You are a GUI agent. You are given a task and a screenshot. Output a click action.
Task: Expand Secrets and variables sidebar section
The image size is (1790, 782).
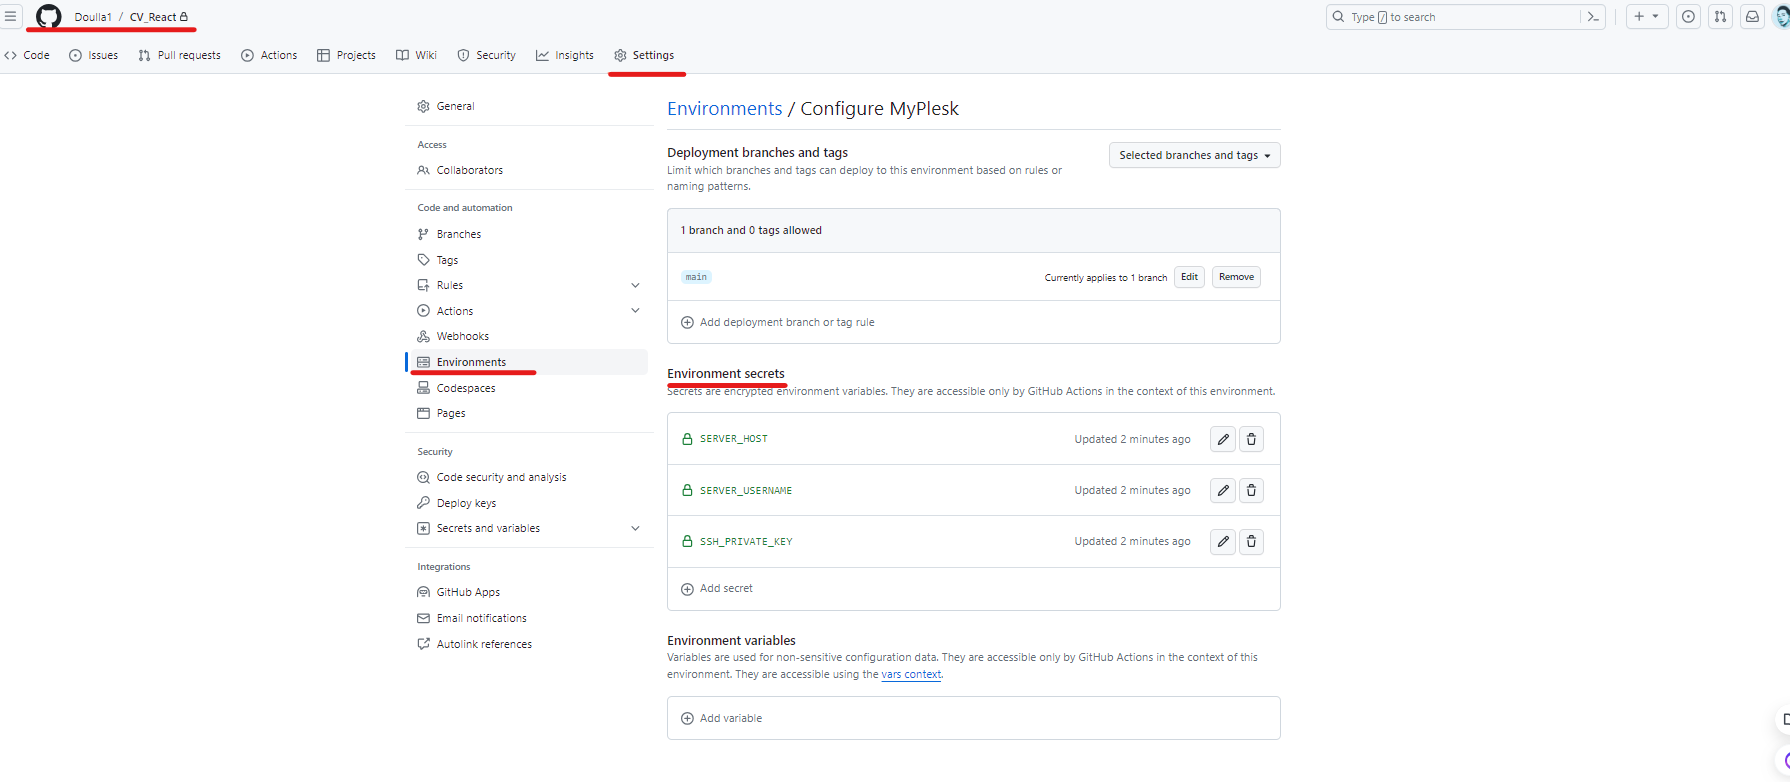pyautogui.click(x=635, y=529)
